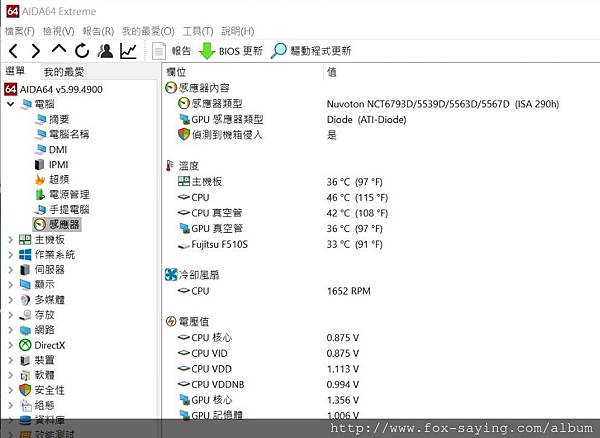
Task: Select the 冷卻風扇 section header
Action: [x=192, y=275]
